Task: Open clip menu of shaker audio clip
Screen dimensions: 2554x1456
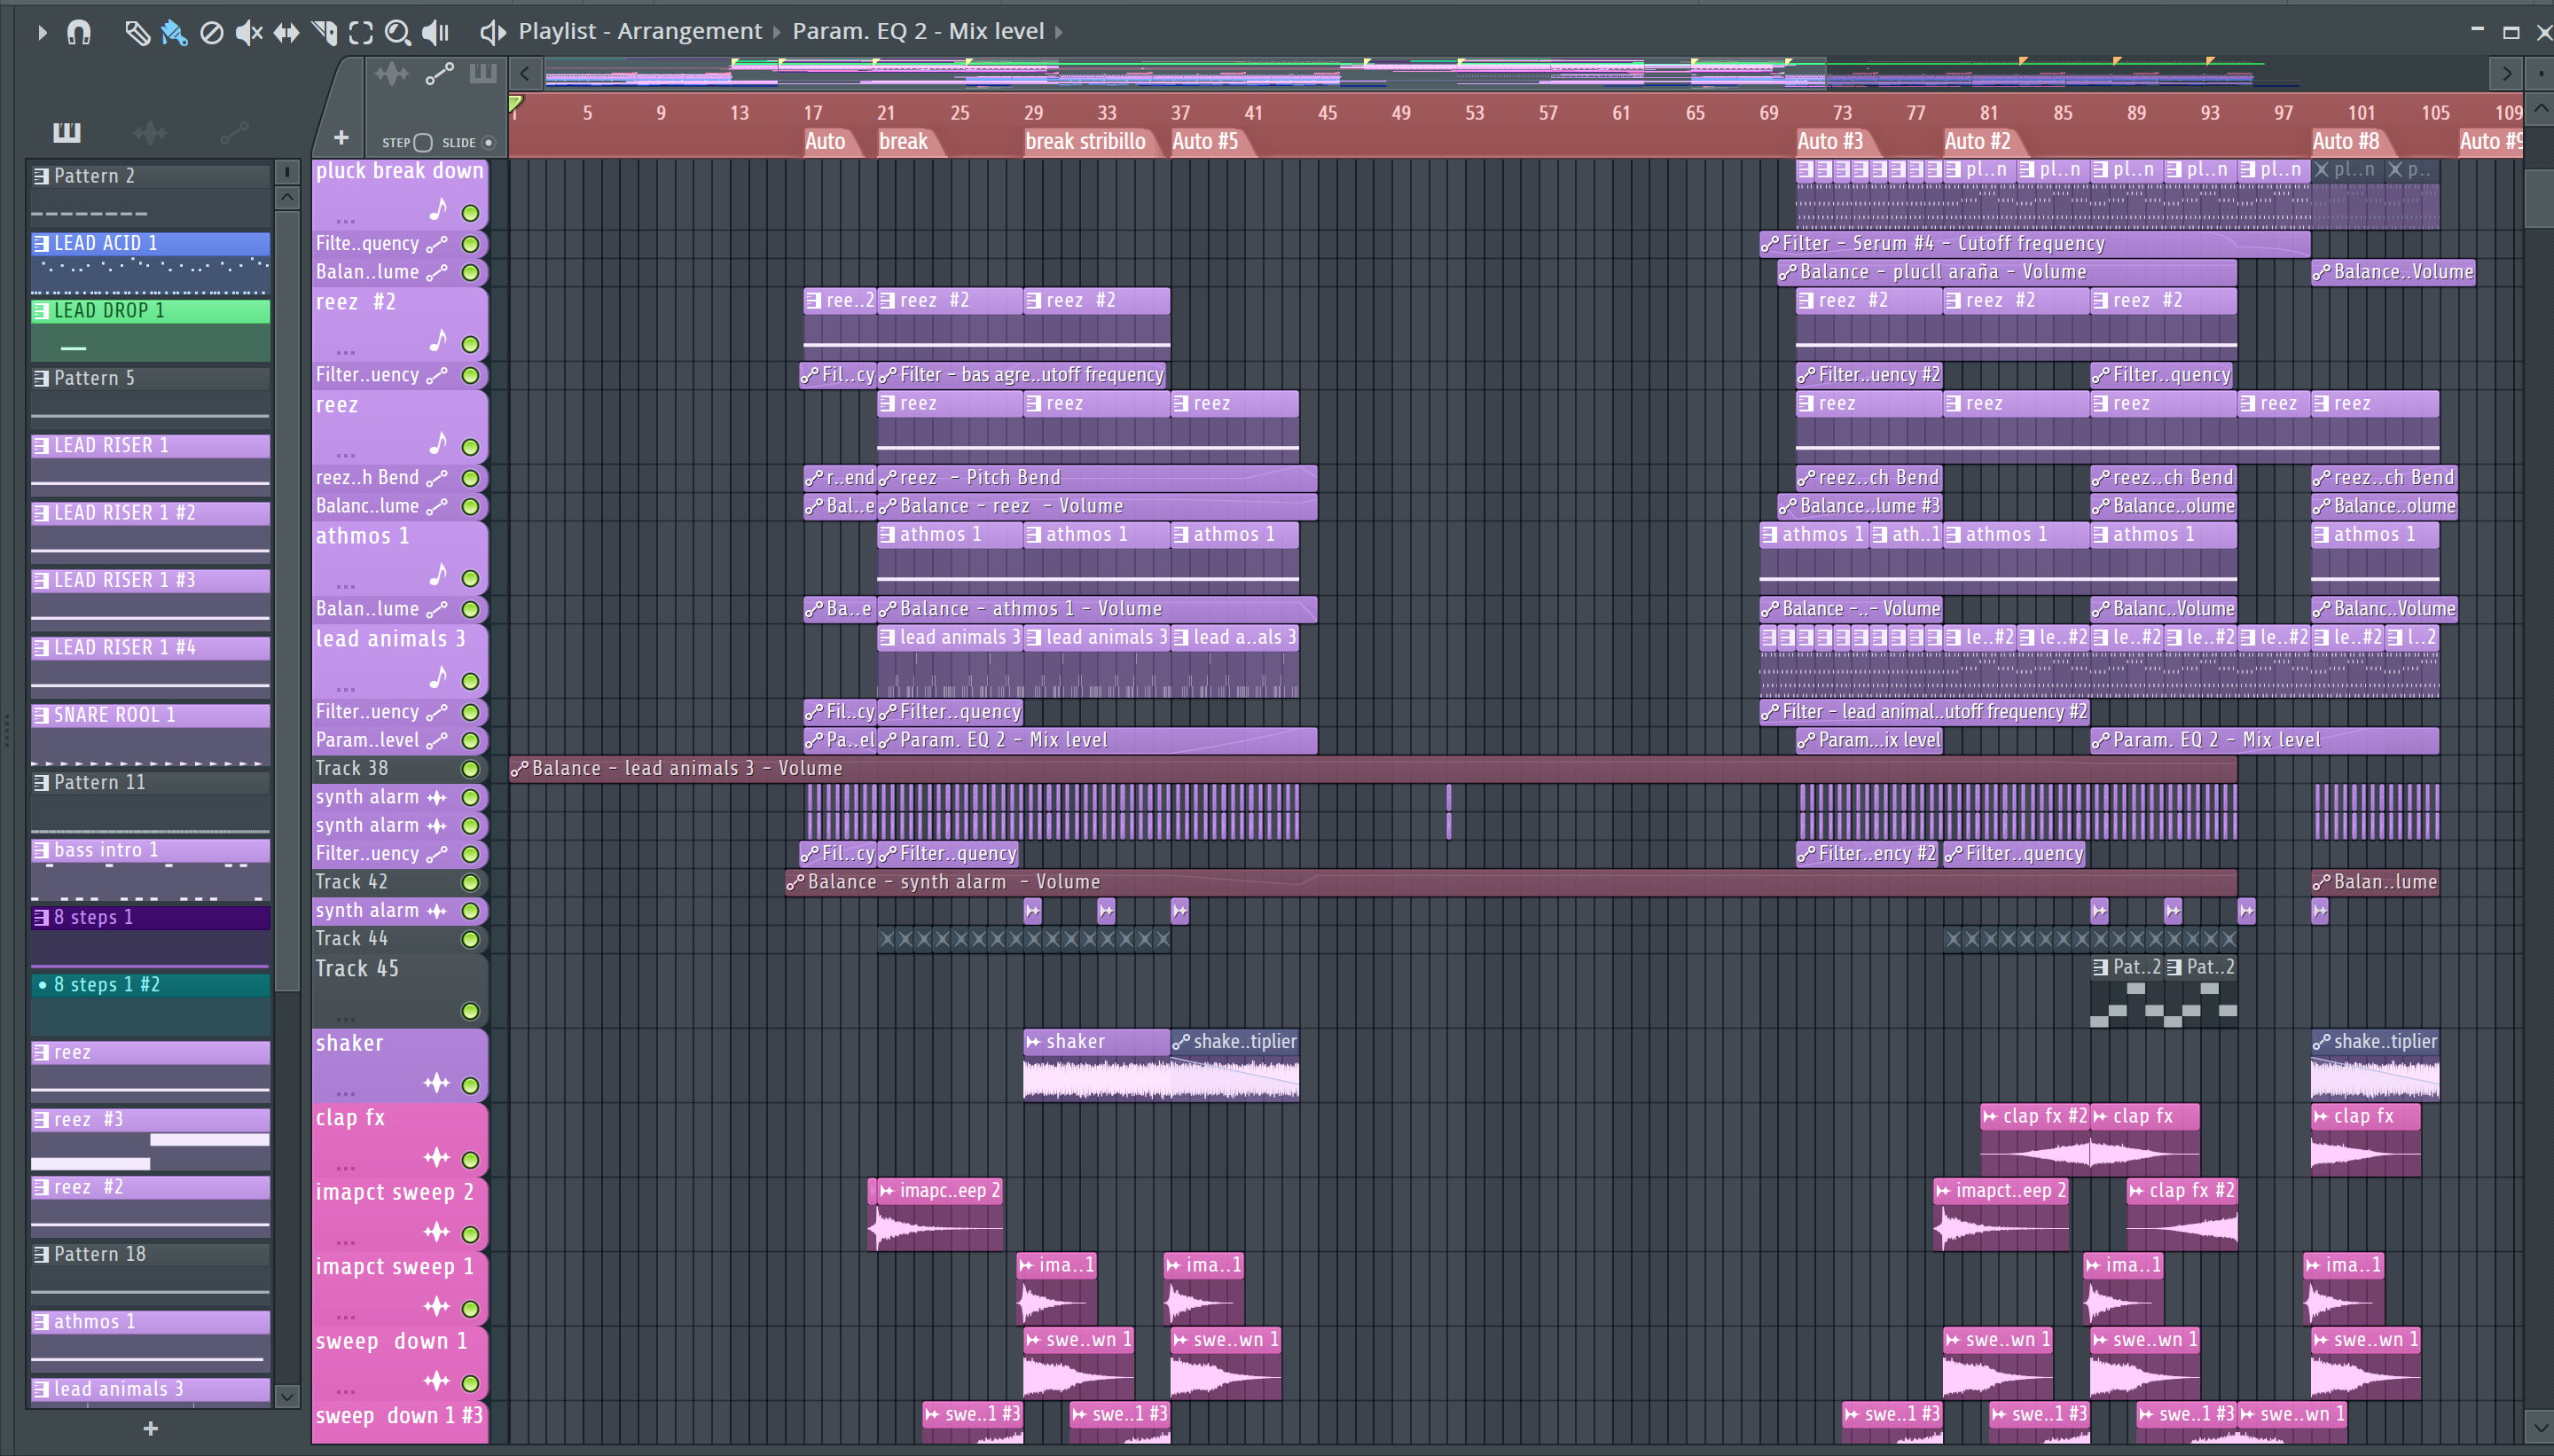Action: click(x=1033, y=1042)
